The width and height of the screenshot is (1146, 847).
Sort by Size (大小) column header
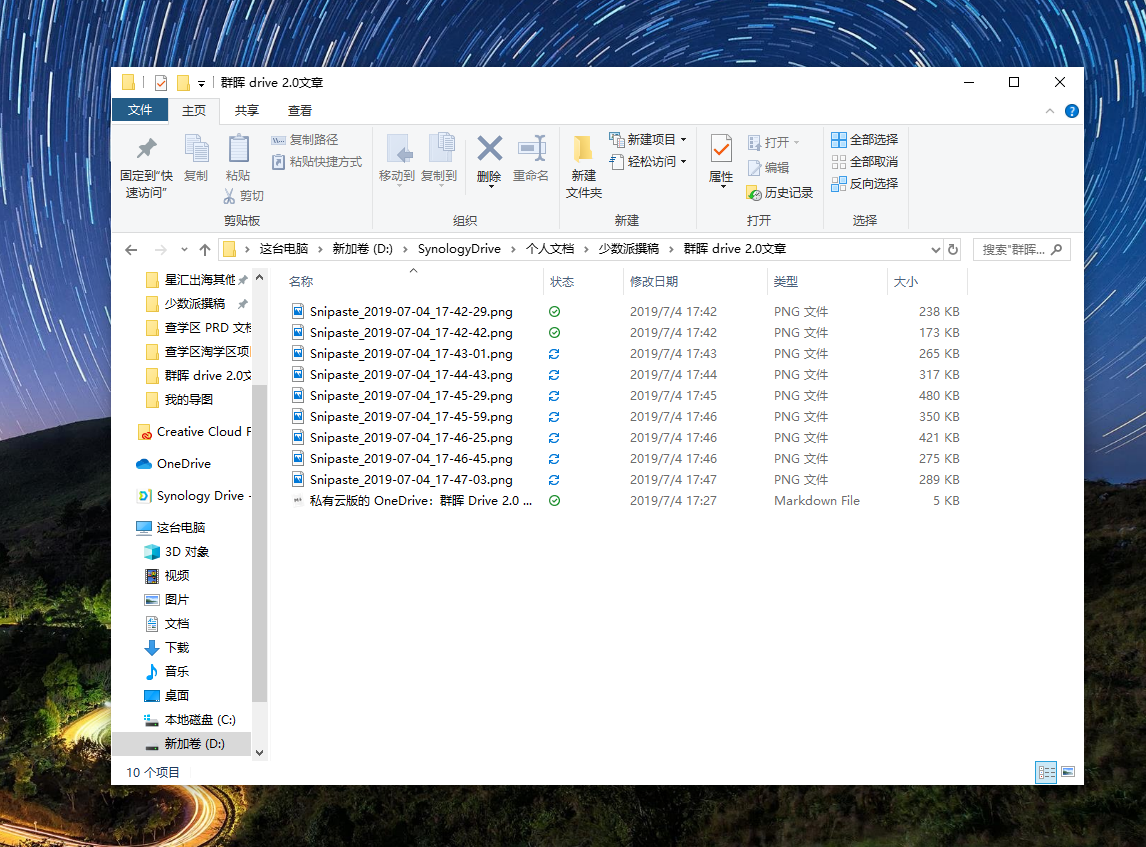[x=906, y=281]
